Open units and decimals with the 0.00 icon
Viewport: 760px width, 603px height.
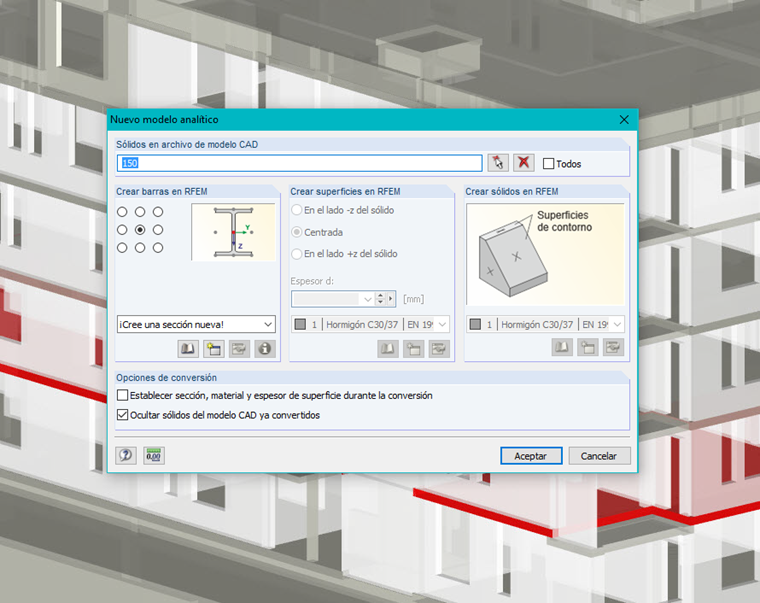154,455
